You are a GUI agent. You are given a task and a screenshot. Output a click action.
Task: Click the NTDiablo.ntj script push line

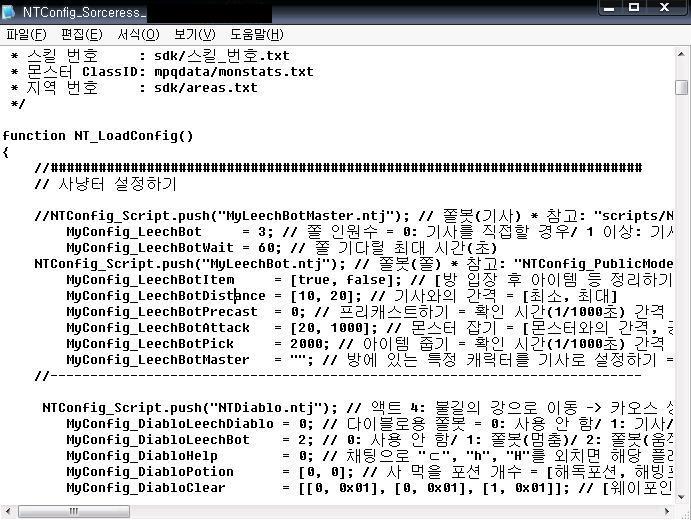(x=358, y=408)
